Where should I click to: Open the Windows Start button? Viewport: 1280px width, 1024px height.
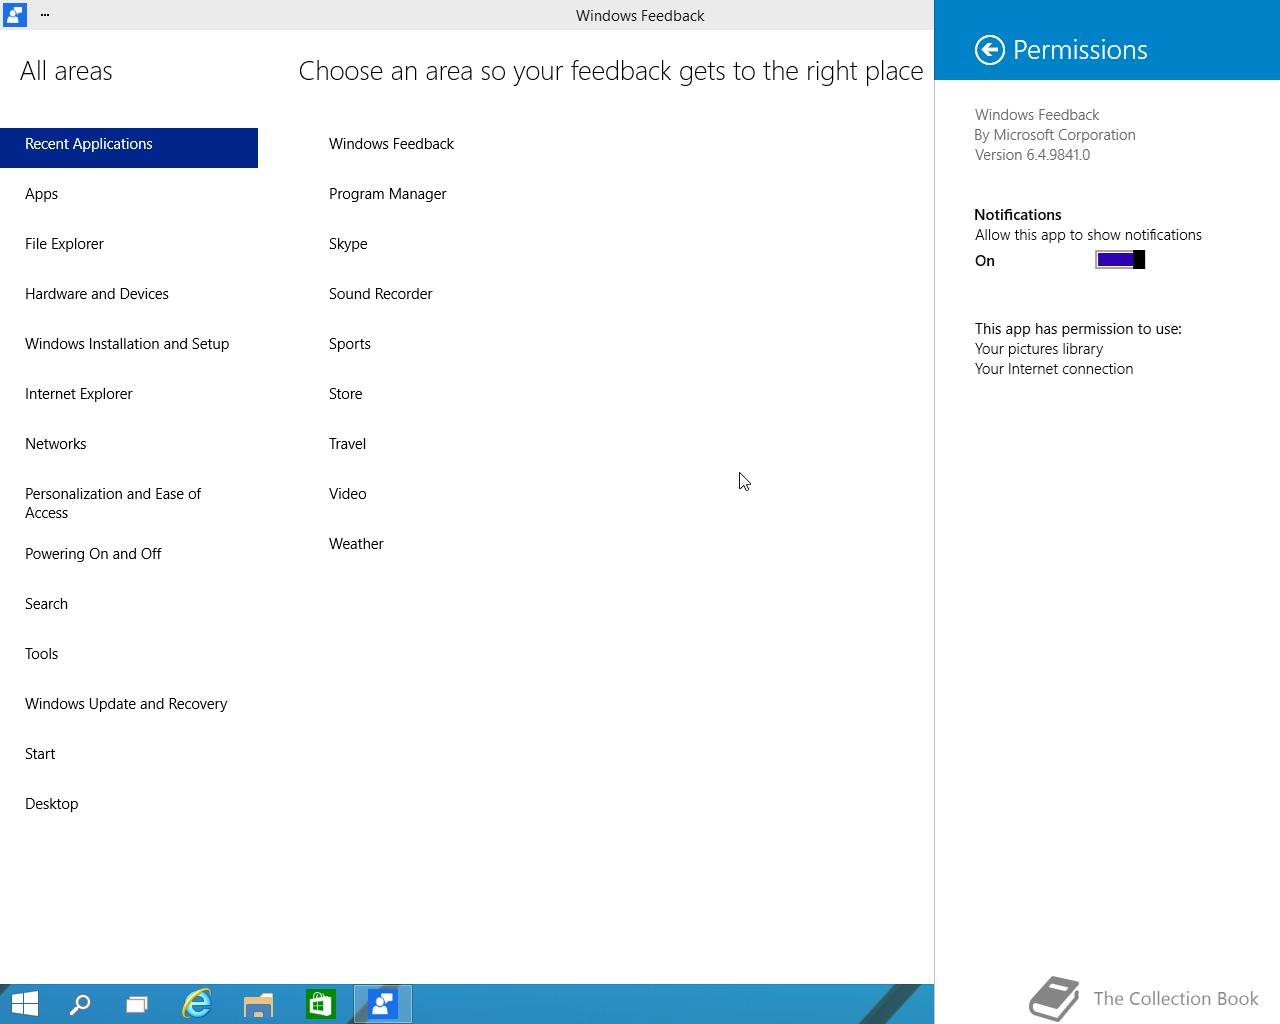24,1004
